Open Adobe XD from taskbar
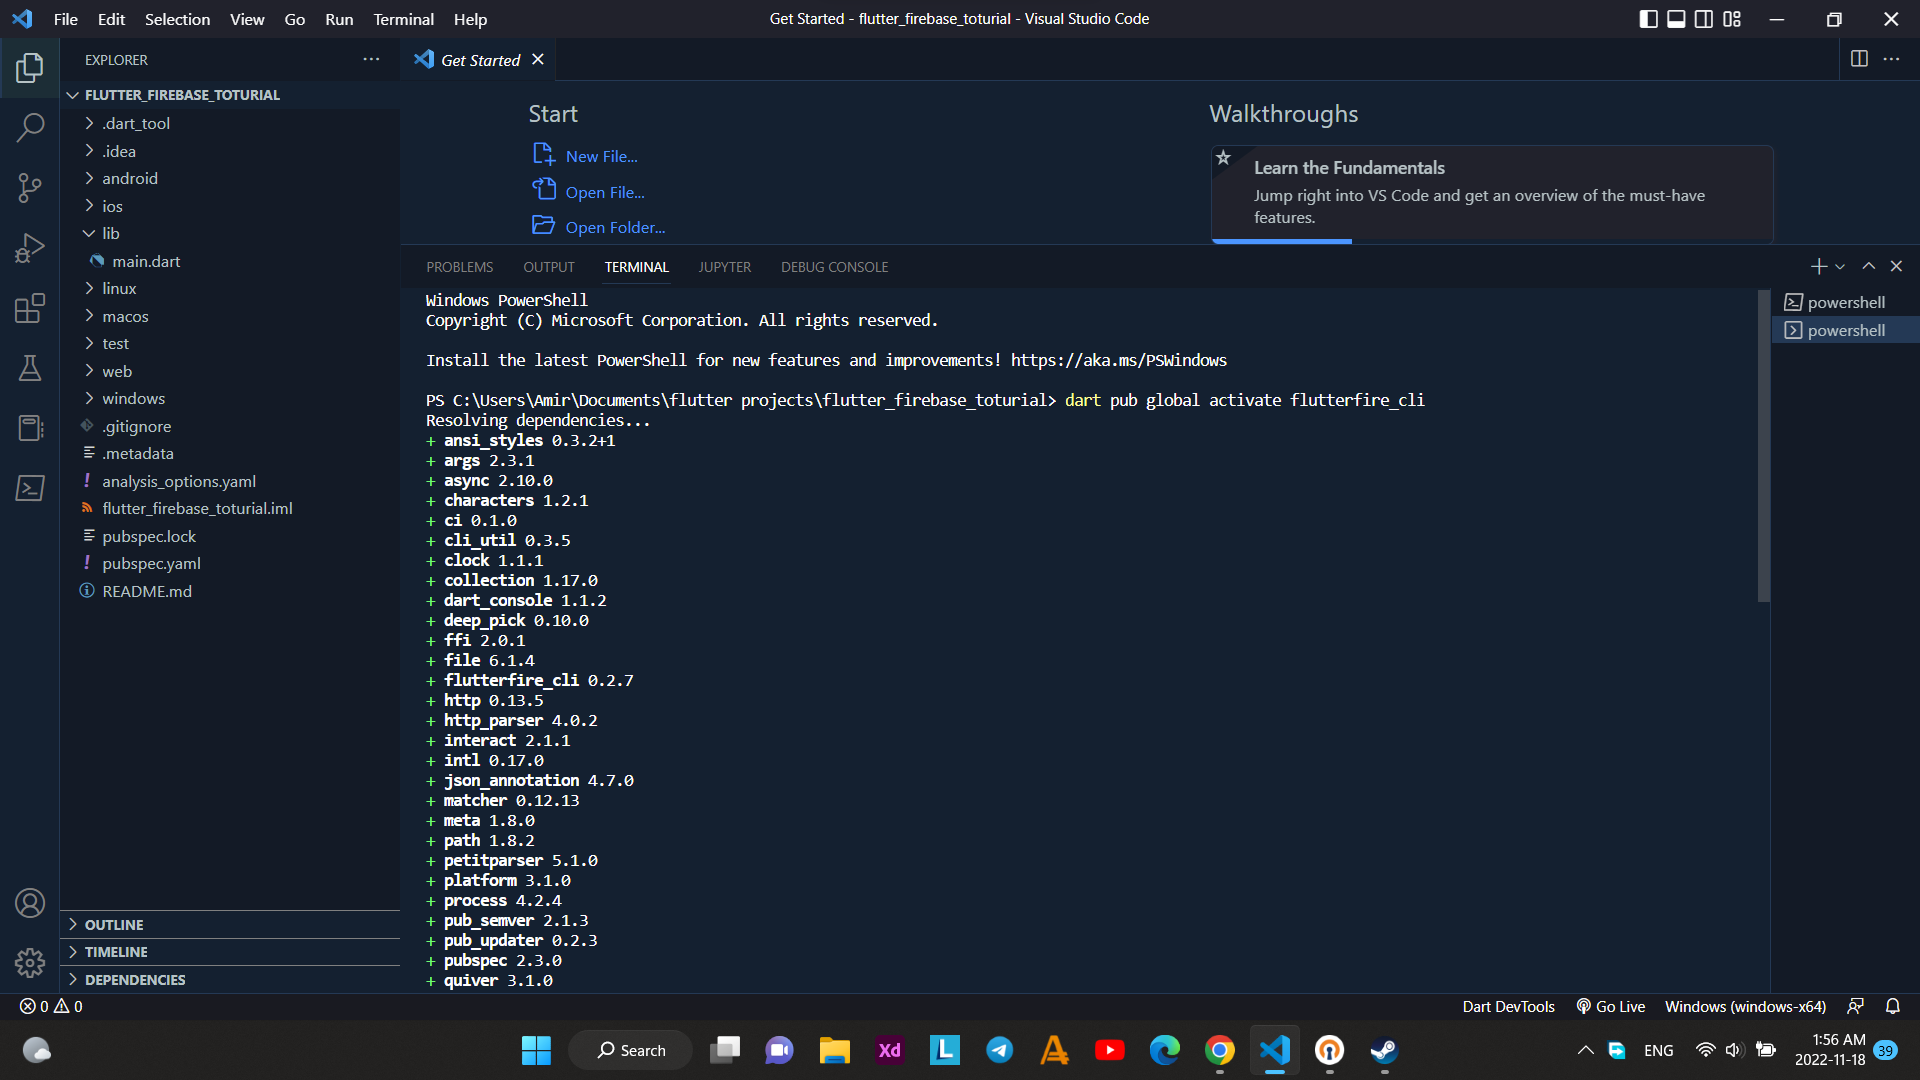 (889, 1050)
